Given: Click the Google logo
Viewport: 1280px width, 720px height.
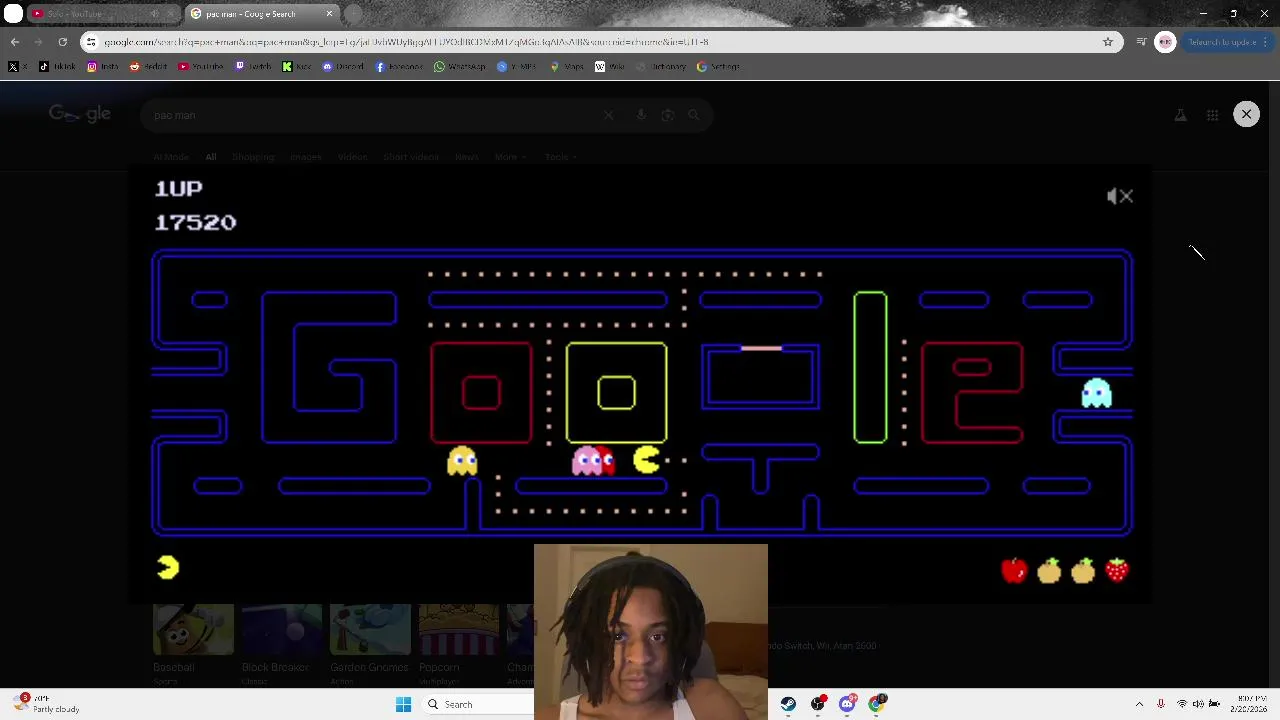Looking at the screenshot, I should coord(80,114).
